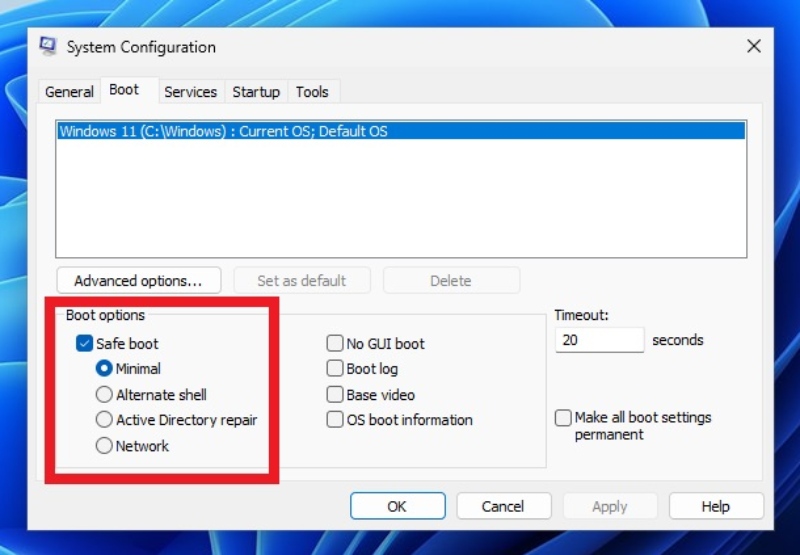Click the Delete button

(451, 281)
